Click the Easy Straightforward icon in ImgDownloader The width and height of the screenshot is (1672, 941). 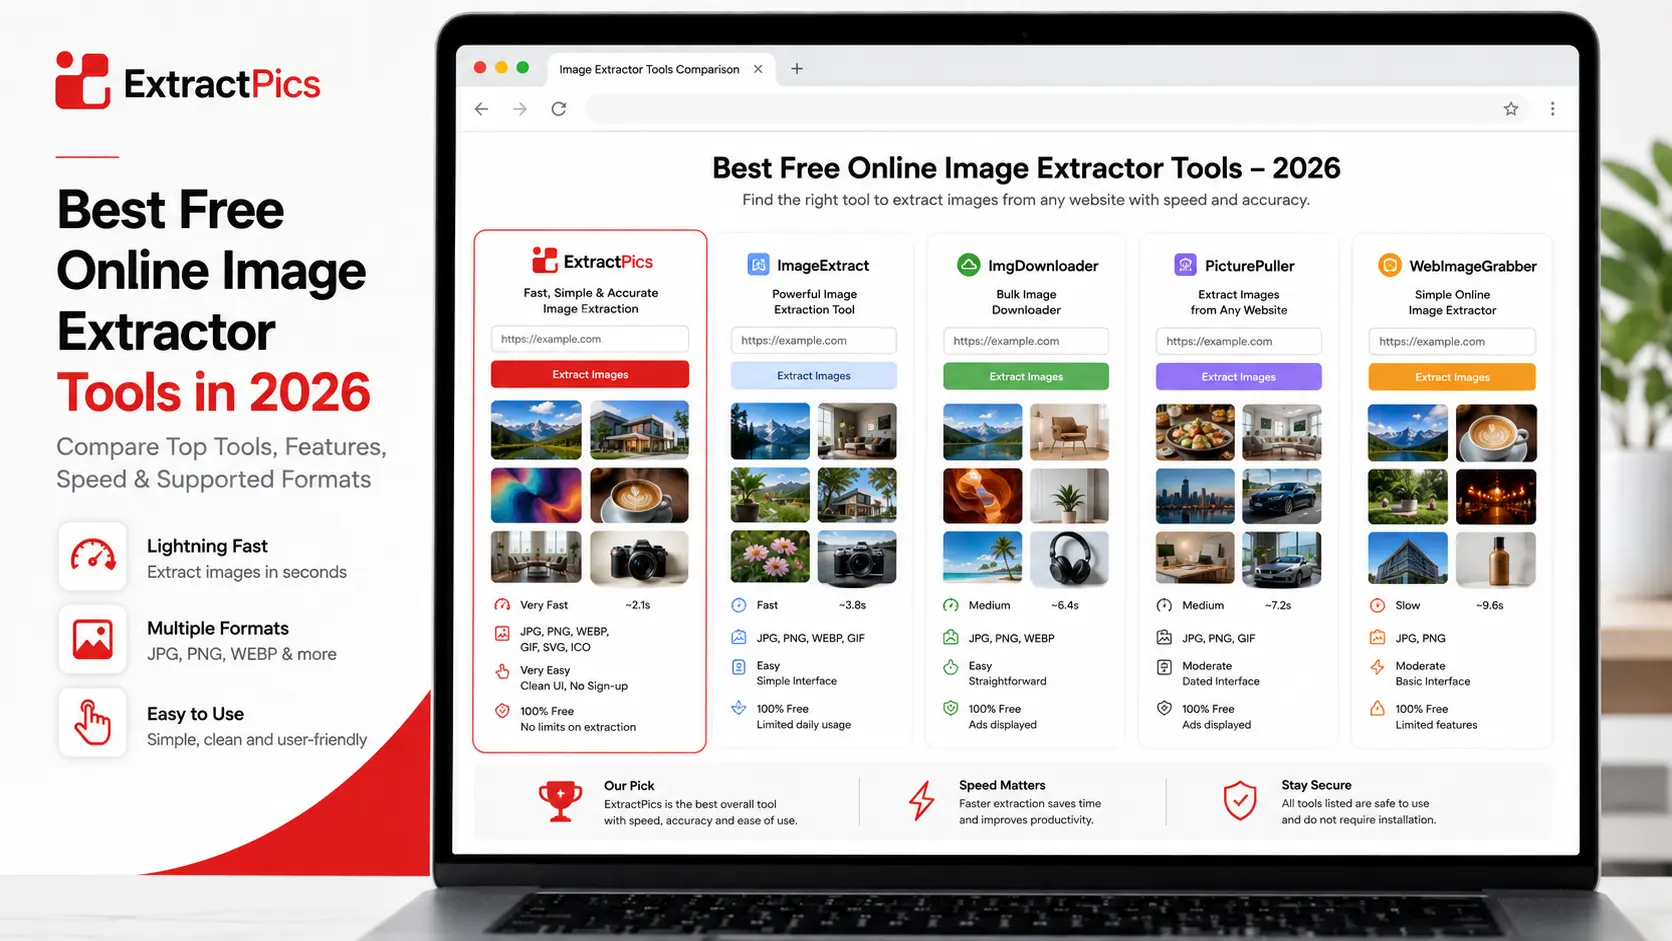[x=951, y=667]
